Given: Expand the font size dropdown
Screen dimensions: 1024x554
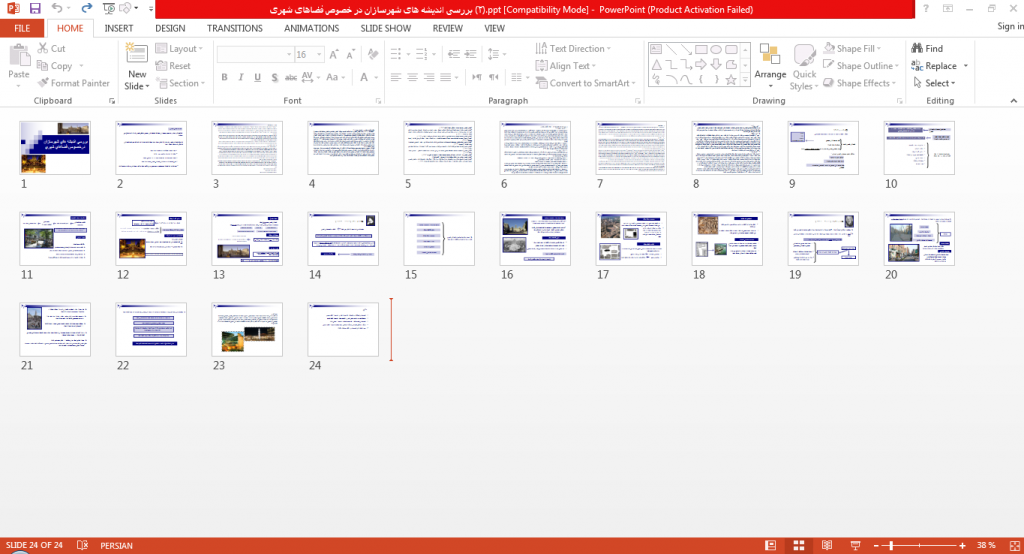Looking at the screenshot, I should click(x=319, y=54).
